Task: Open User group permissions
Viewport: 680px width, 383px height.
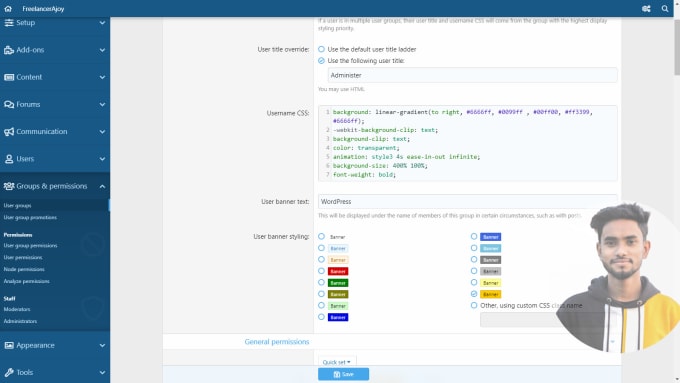Action: pyautogui.click(x=30, y=246)
